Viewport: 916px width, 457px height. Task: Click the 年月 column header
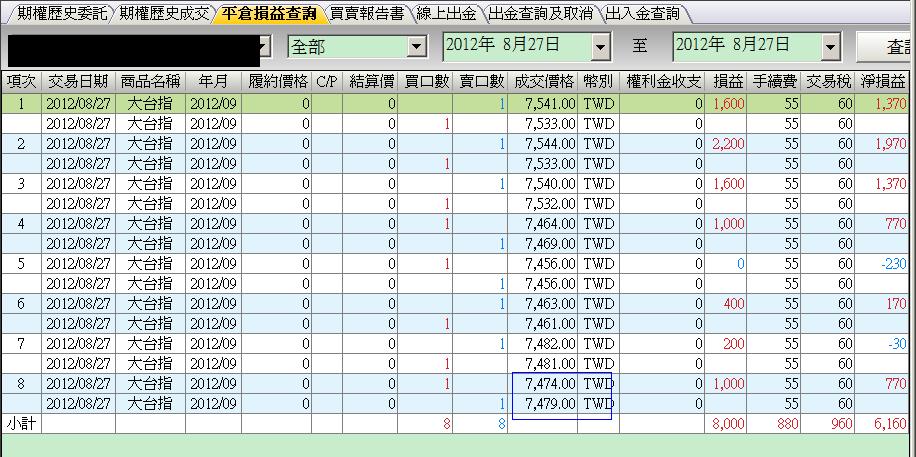(x=213, y=82)
